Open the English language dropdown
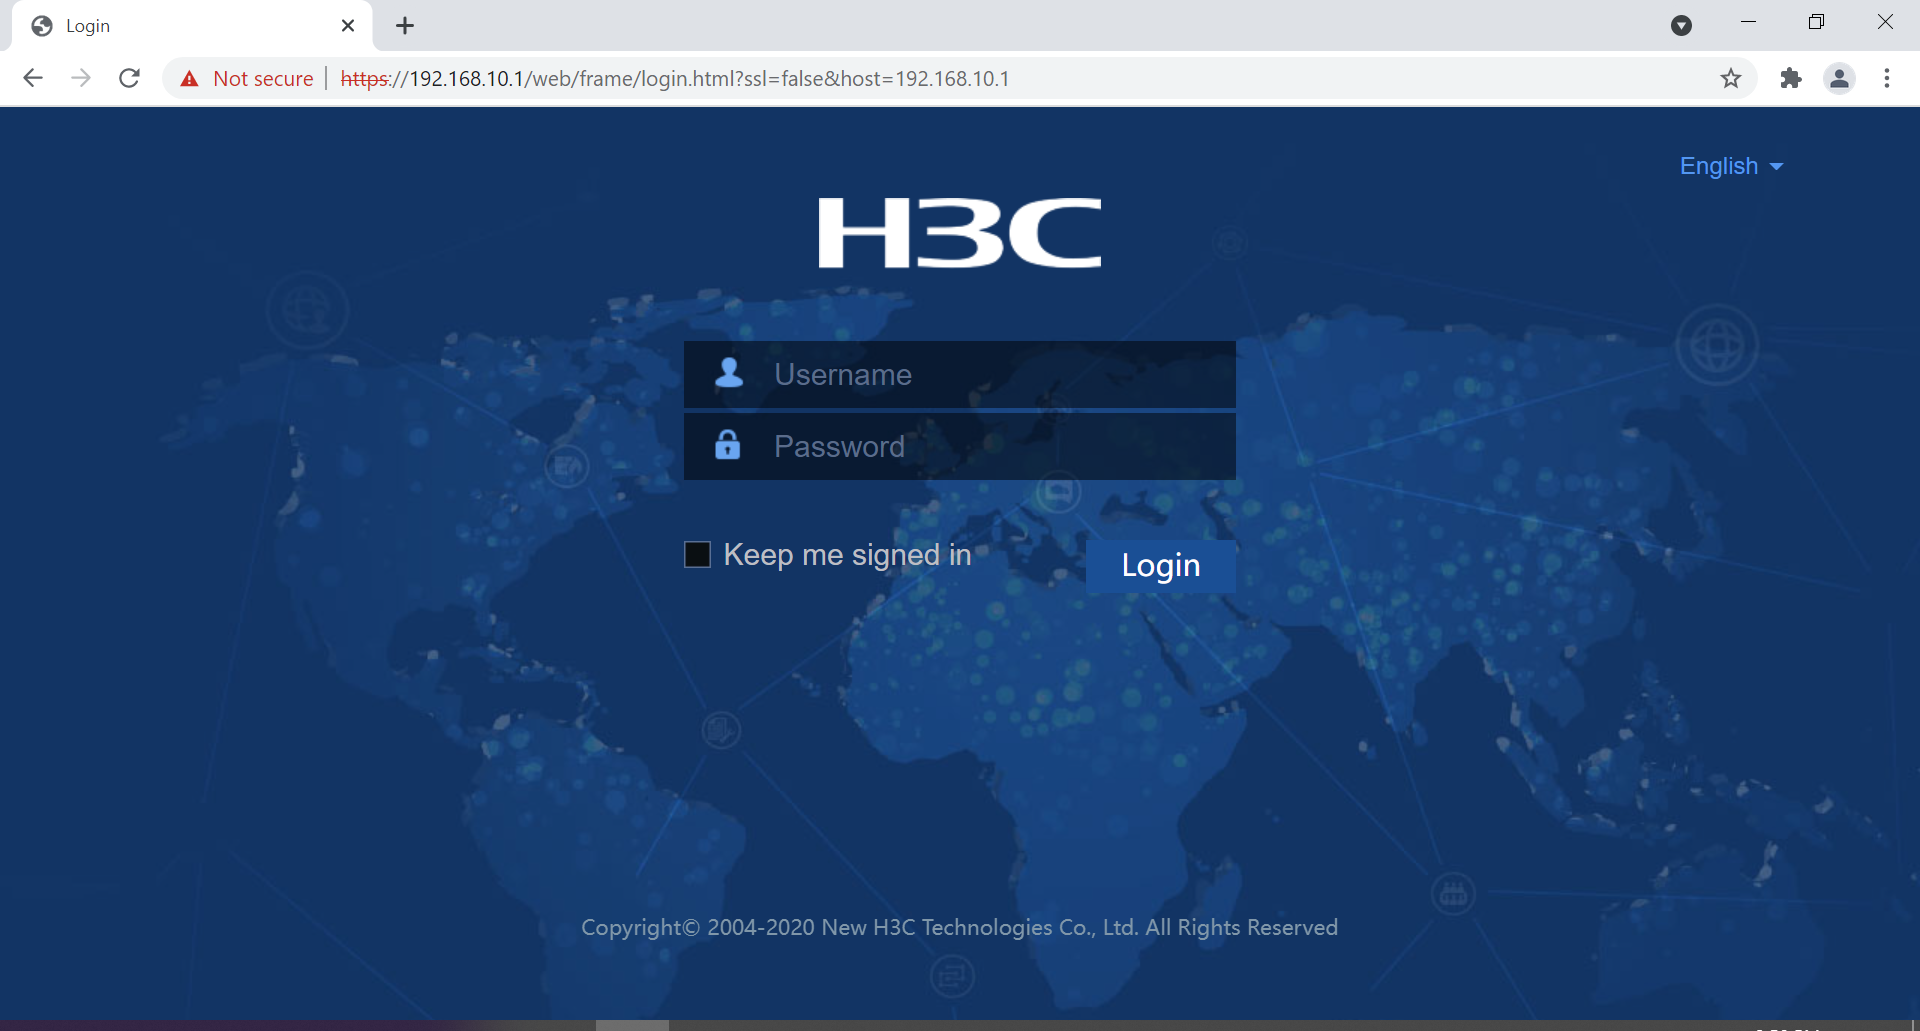This screenshot has width=1920, height=1031. 1717,166
